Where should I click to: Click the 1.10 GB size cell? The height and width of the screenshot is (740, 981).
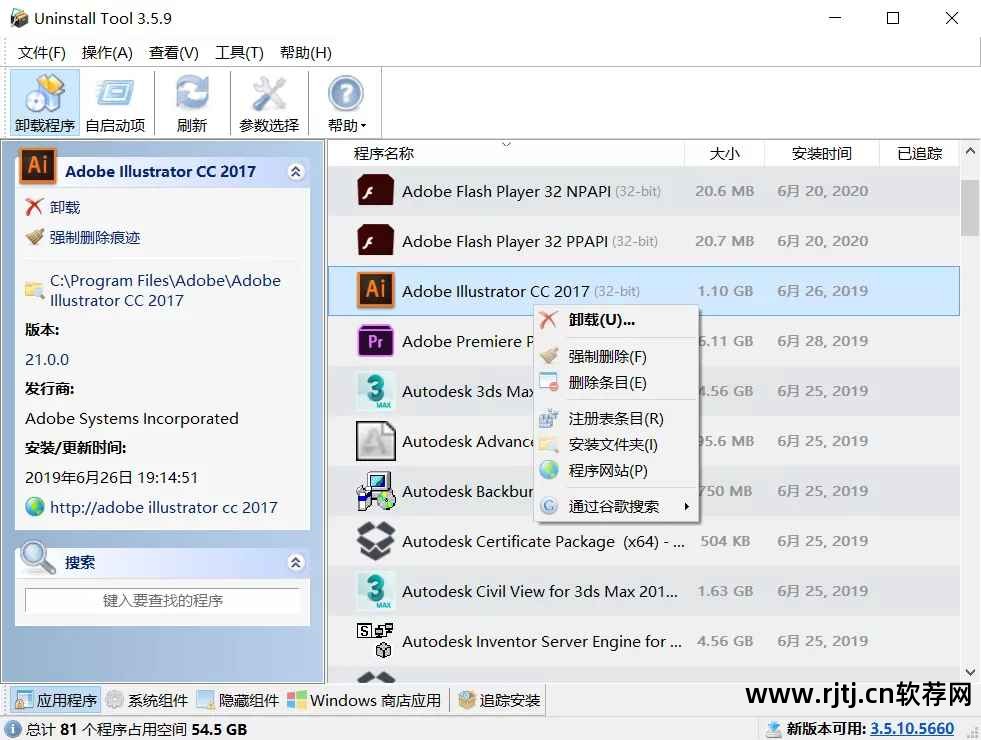725,291
